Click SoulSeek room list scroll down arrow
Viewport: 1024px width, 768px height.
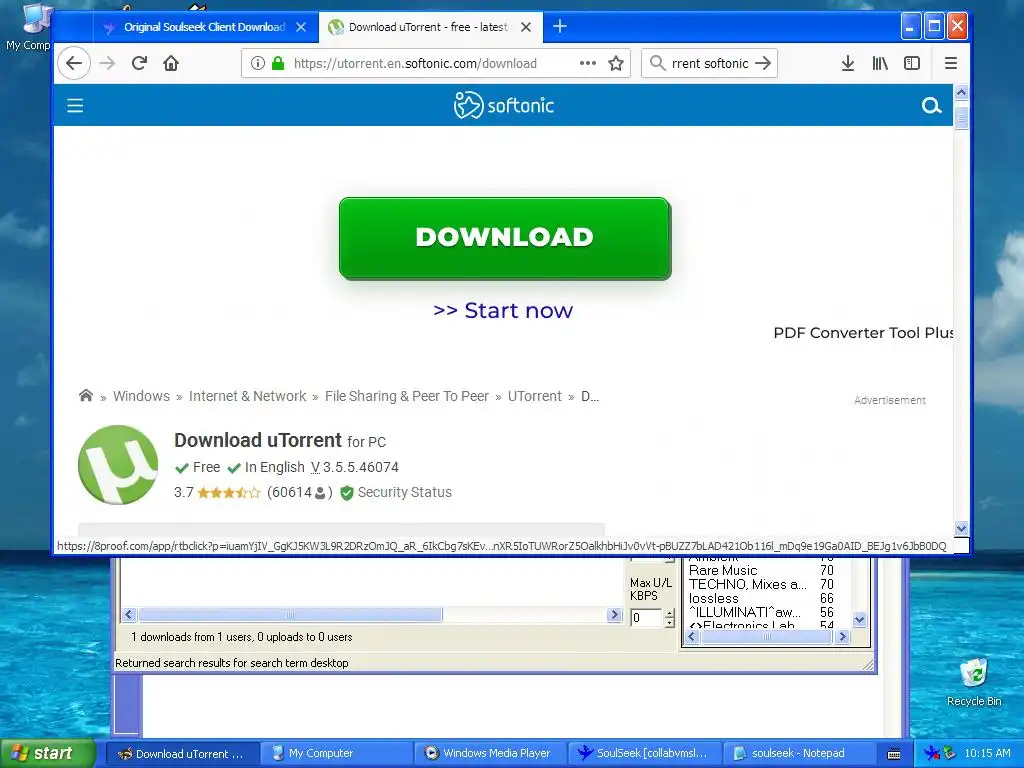859,620
